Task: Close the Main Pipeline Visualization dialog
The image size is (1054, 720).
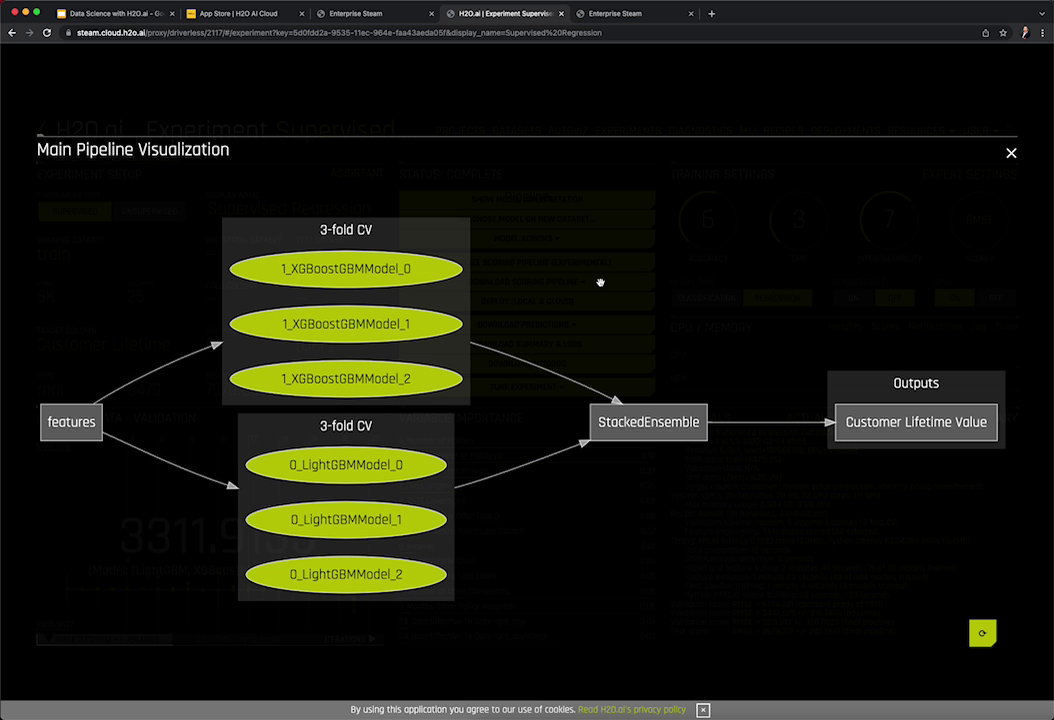Action: 1011,153
